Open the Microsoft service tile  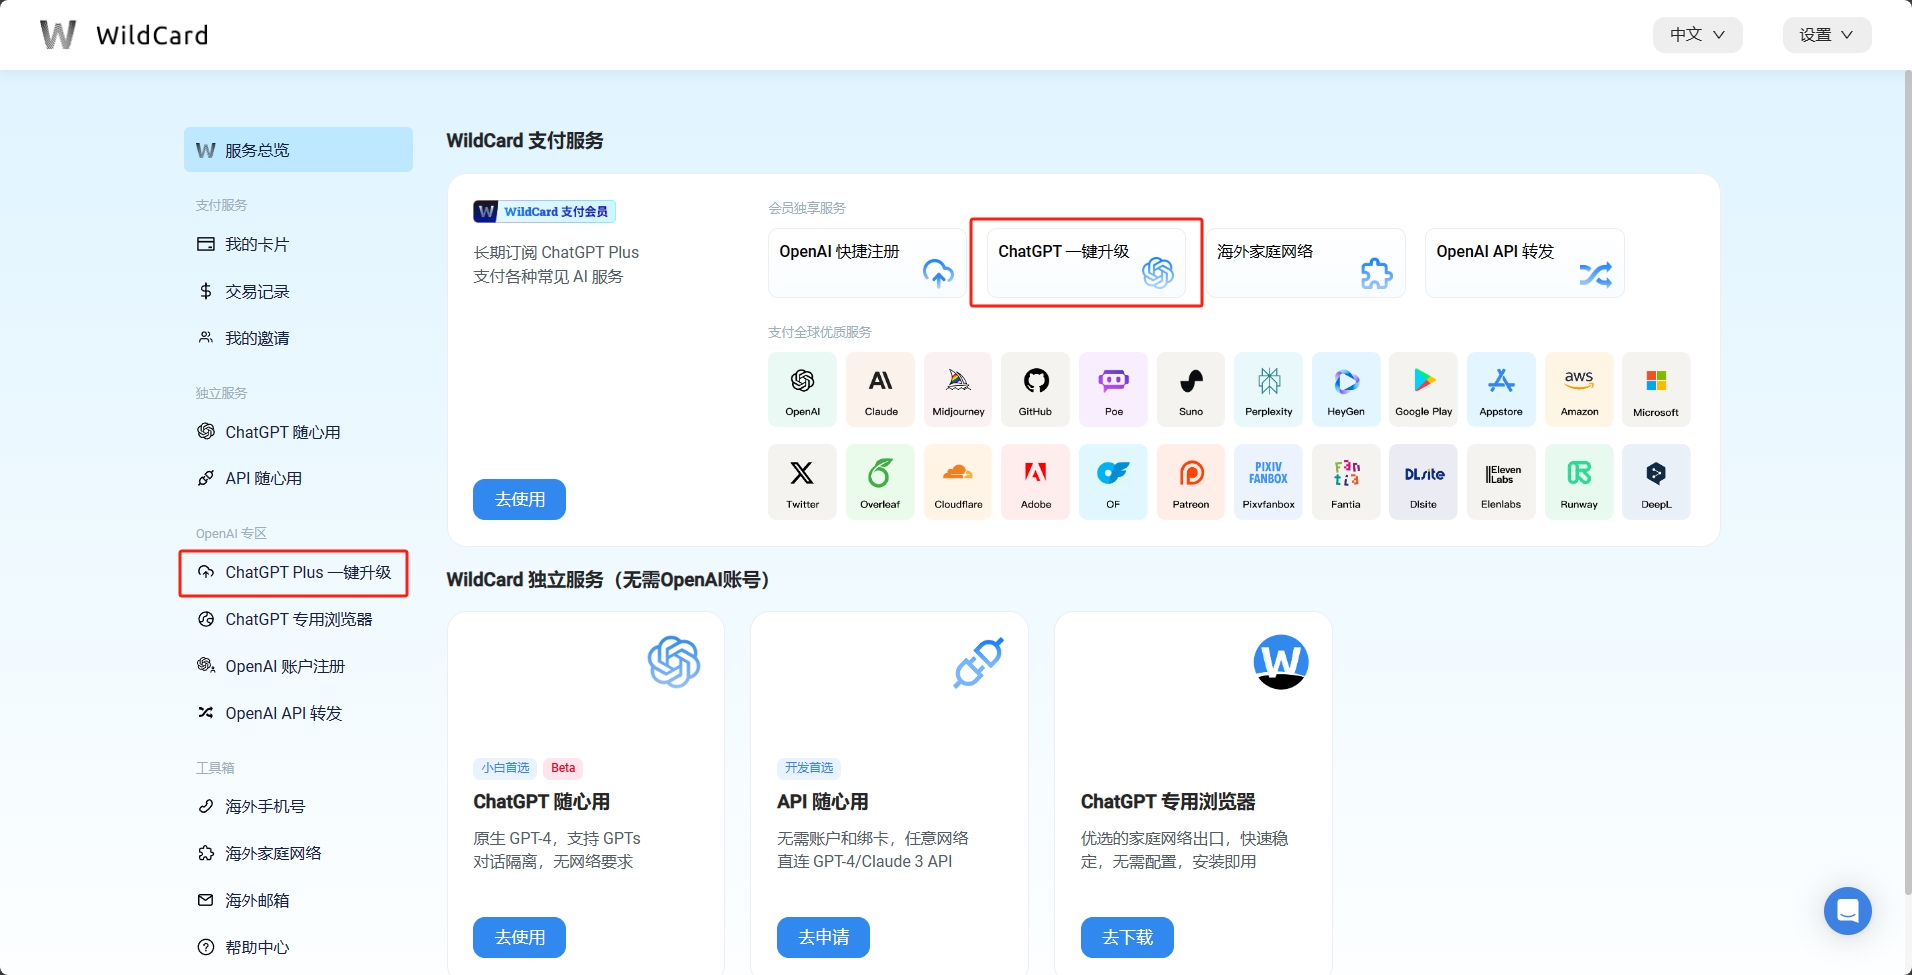click(1656, 389)
